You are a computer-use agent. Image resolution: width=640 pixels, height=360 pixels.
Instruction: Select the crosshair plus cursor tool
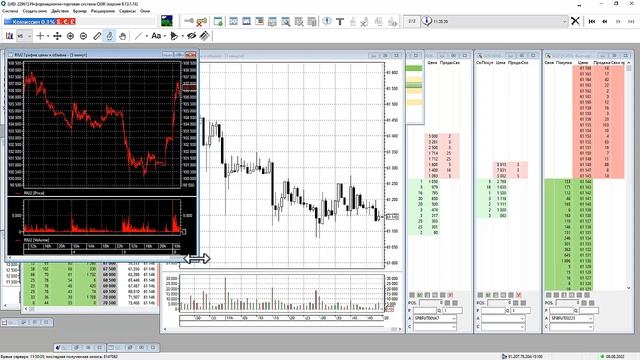(40, 36)
